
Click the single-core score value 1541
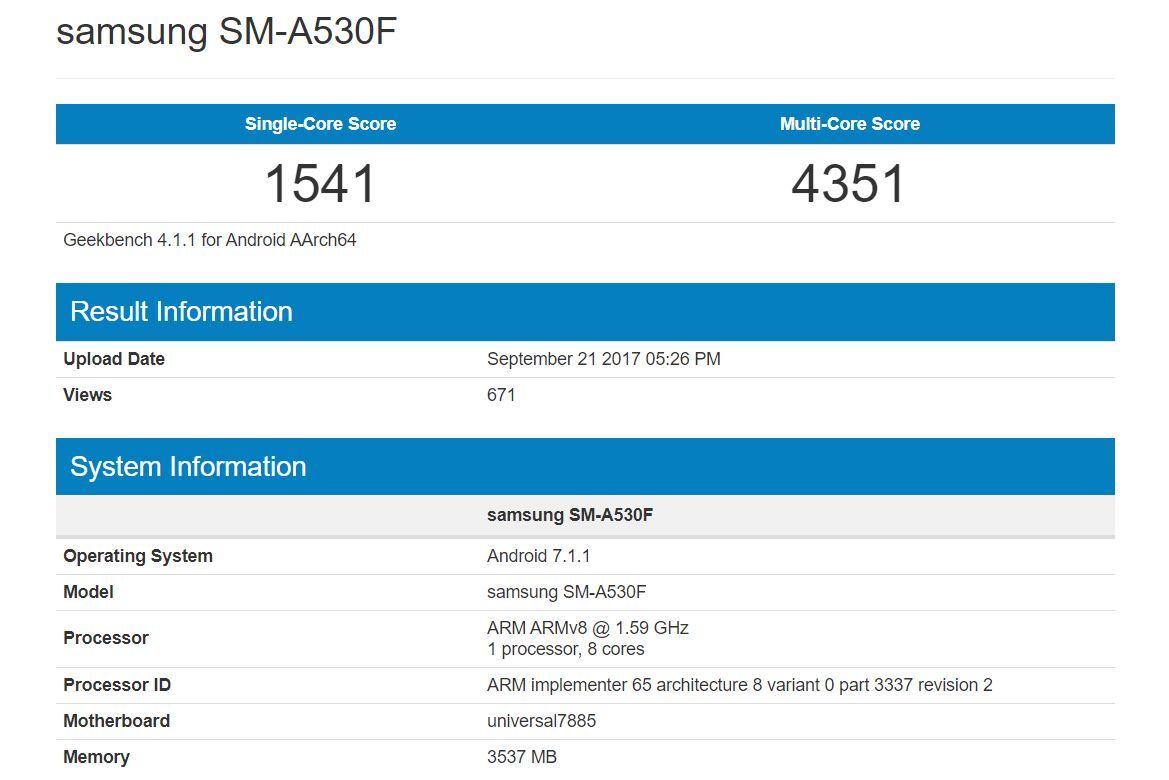click(x=320, y=183)
